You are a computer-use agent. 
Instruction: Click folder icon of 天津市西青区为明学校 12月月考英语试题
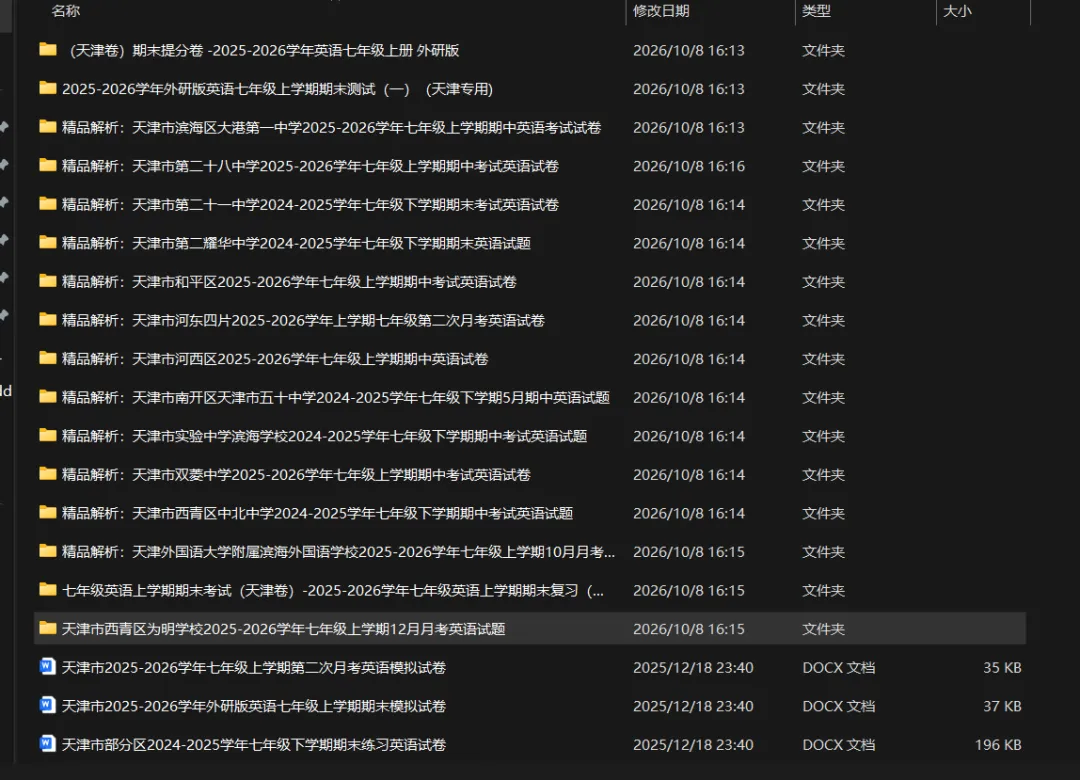(48, 628)
